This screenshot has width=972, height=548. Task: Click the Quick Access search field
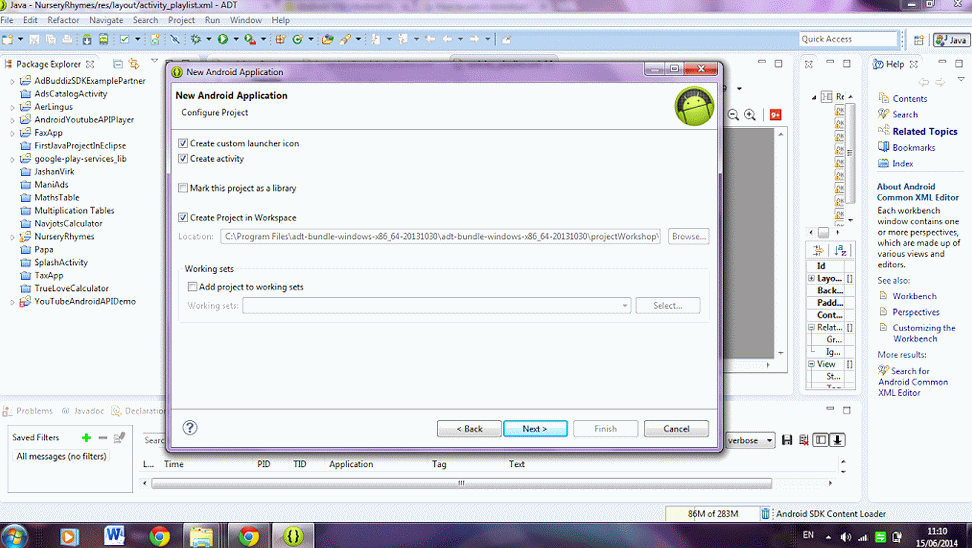(849, 39)
